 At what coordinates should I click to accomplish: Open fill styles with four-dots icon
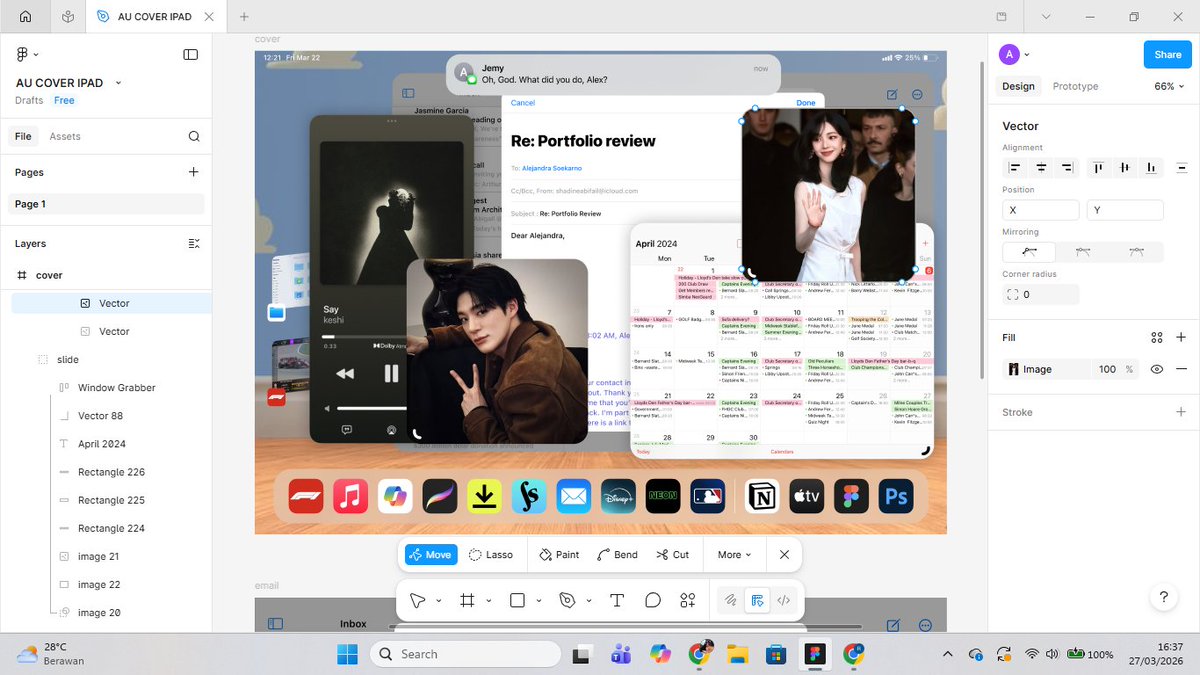(1157, 338)
